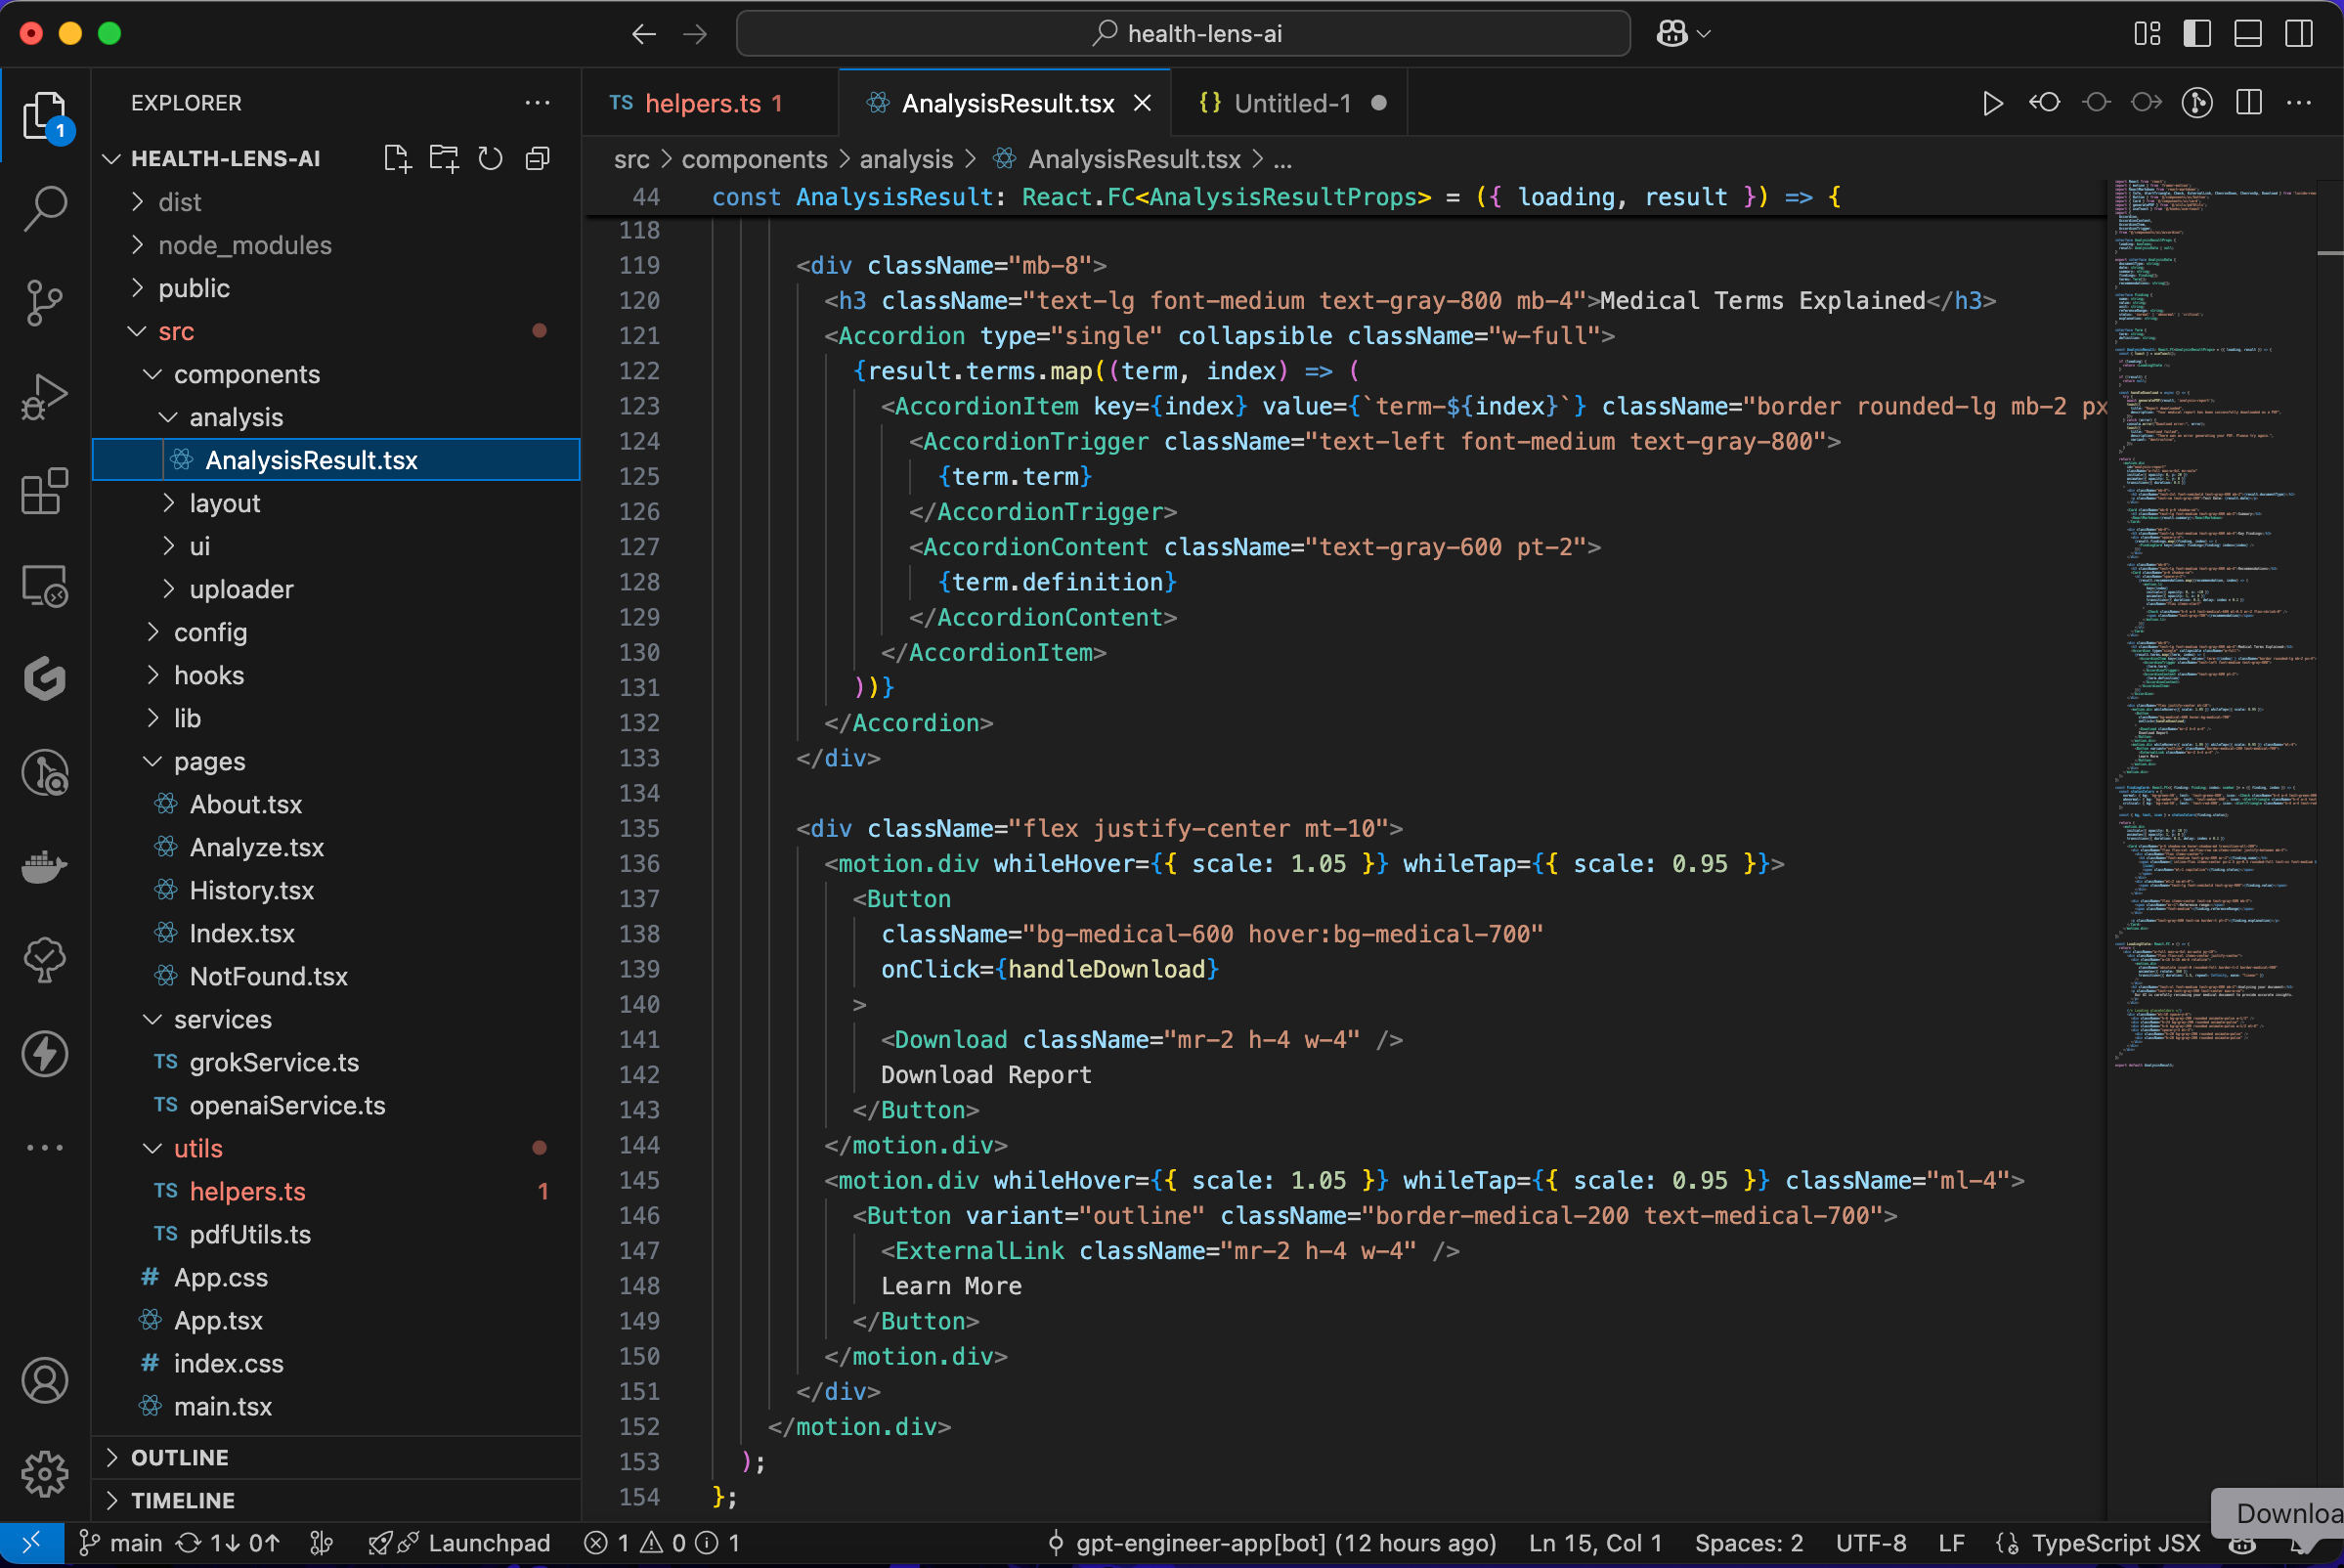Click the remote window indicator in status bar
Viewport: 2344px width, 1568px height.
(x=32, y=1543)
